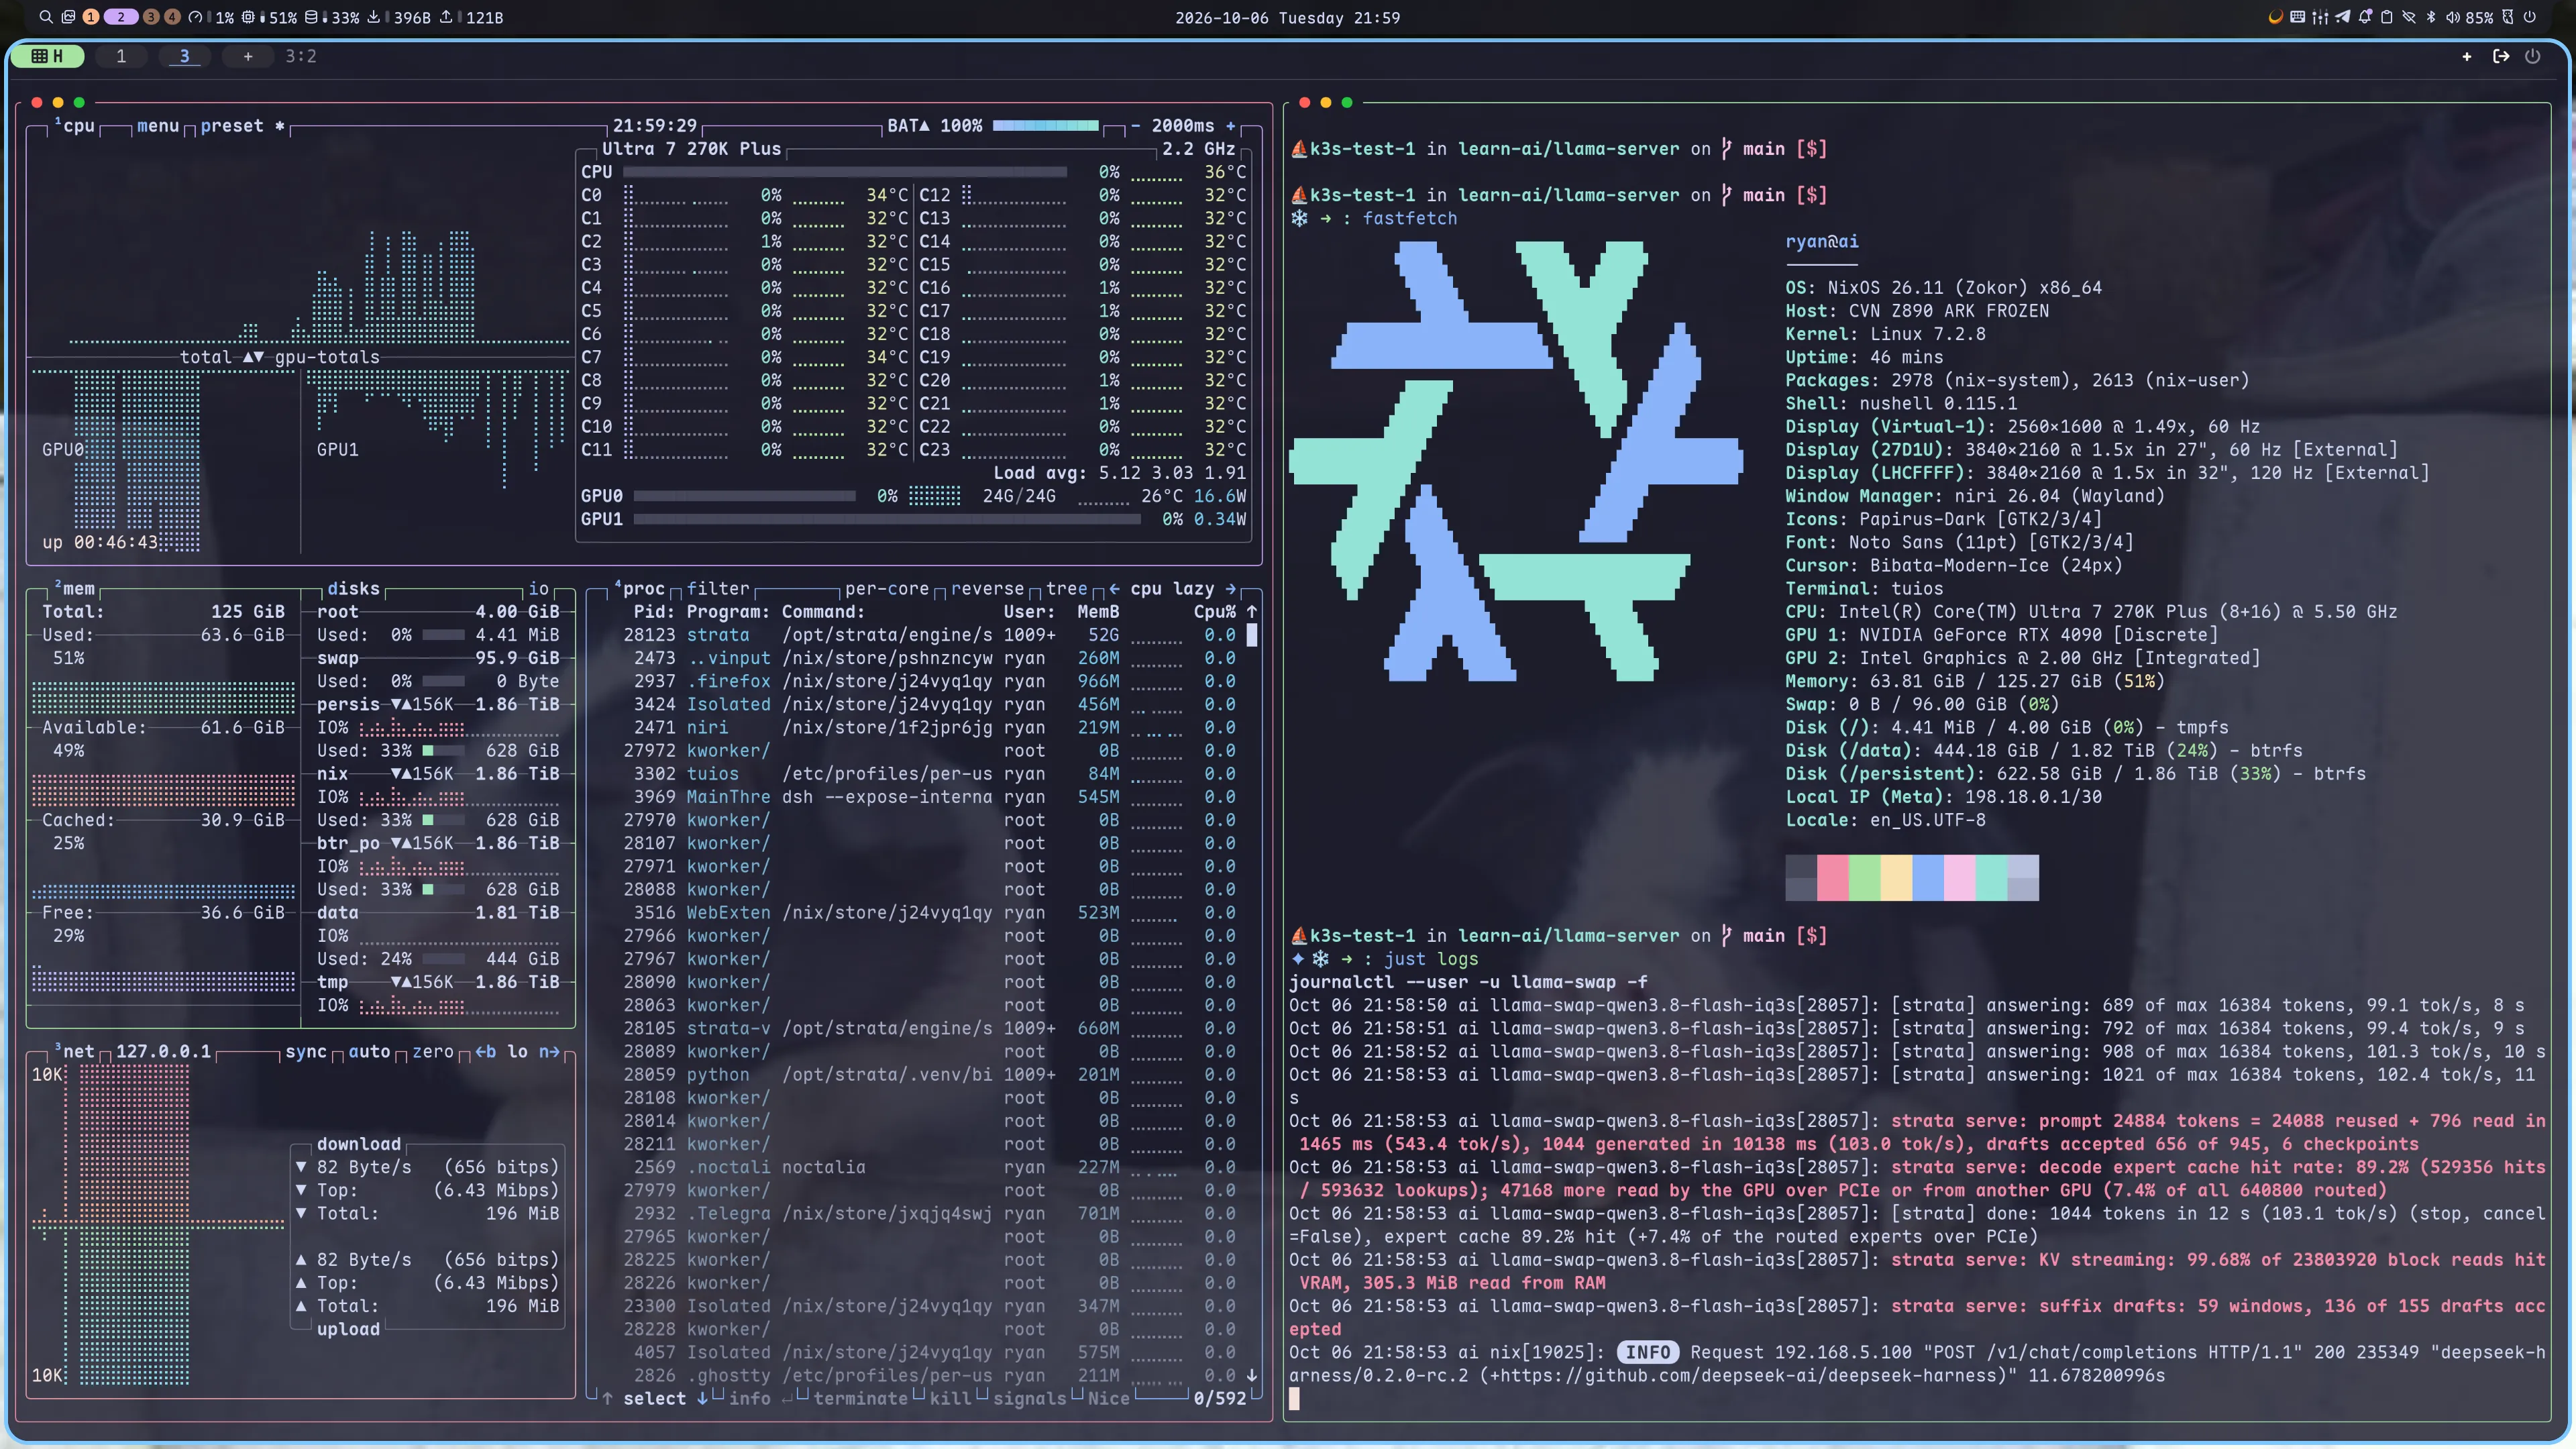This screenshot has width=2576, height=1449.
Task: Cycle the btop preset option
Action: (232, 126)
